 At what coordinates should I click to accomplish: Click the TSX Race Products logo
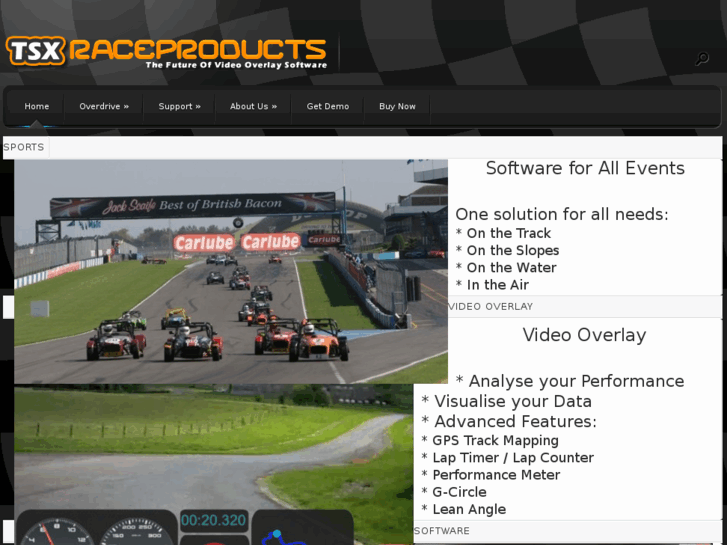pyautogui.click(x=166, y=52)
